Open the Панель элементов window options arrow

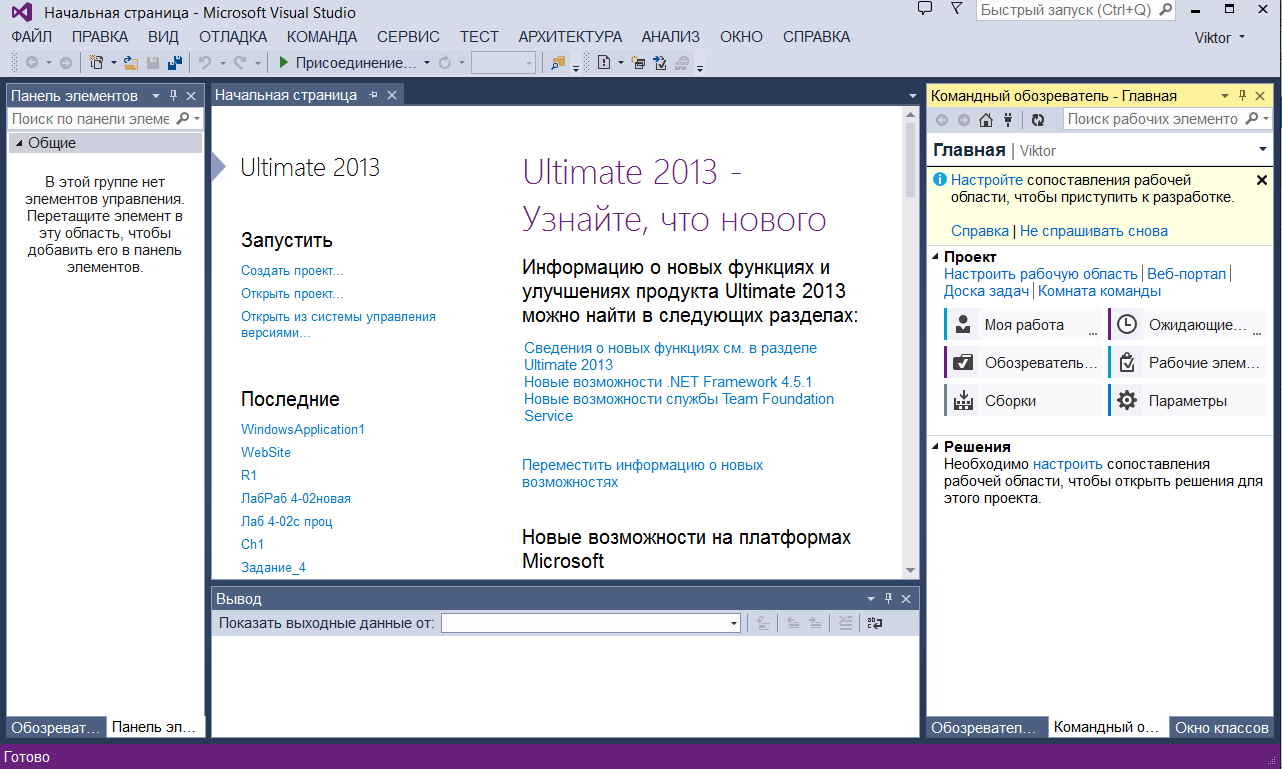coord(155,95)
